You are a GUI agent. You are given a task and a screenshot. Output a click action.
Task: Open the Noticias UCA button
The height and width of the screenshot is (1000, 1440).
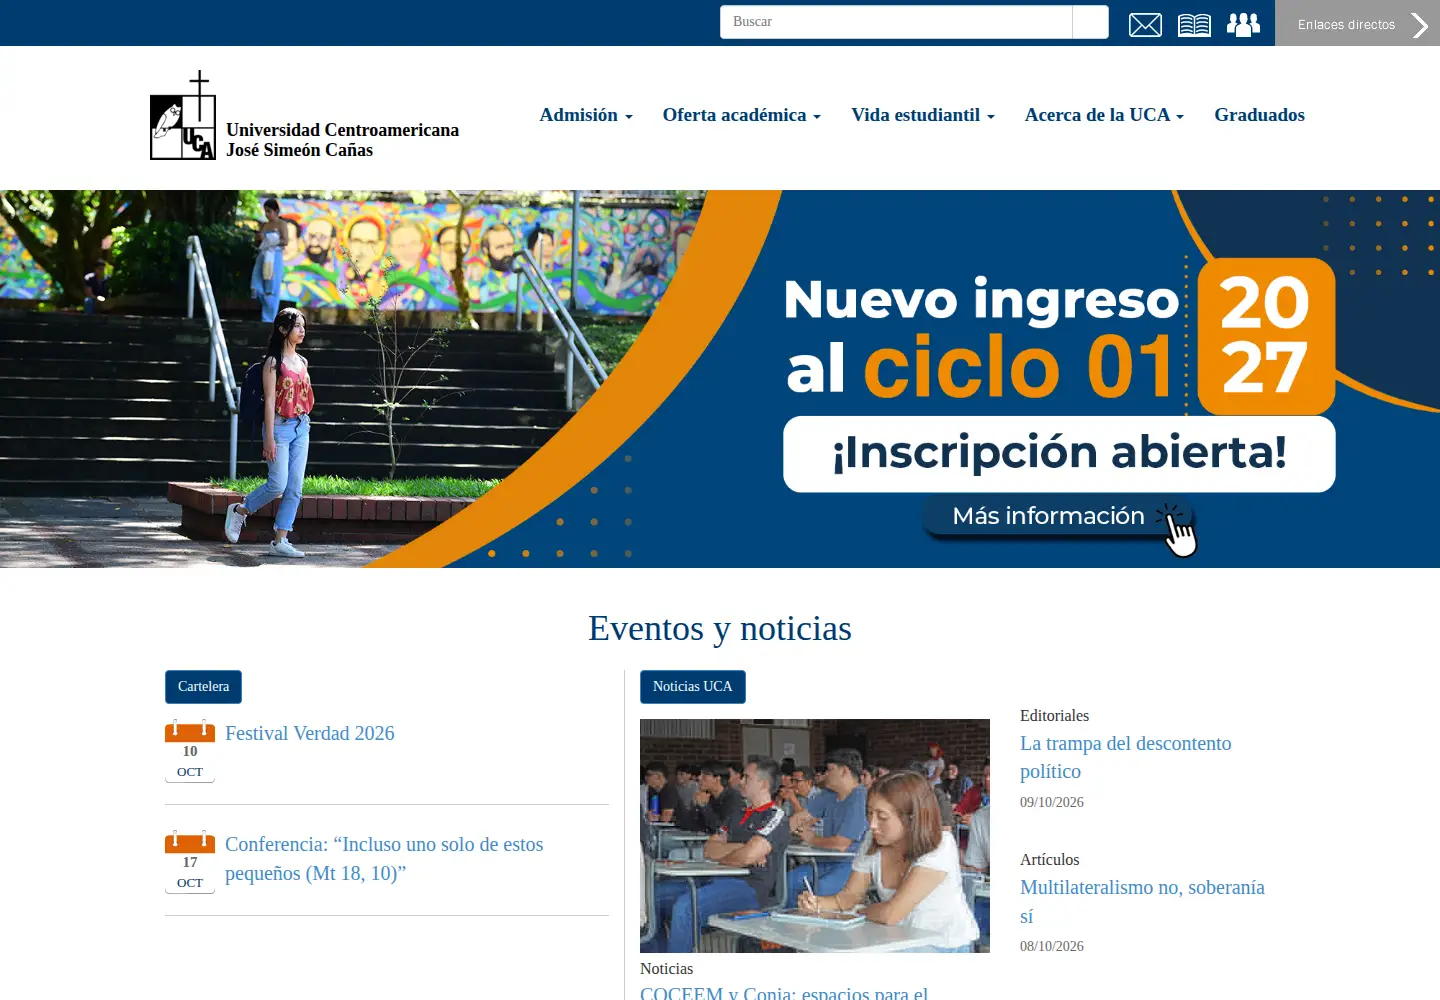(693, 687)
